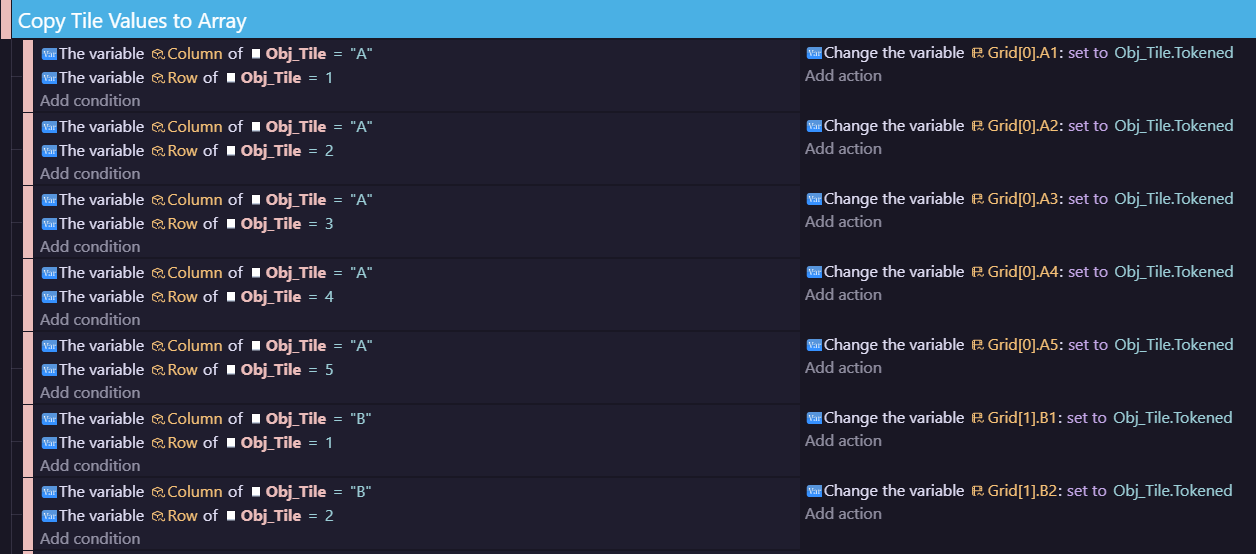The image size is (1256, 554).
Task: Select the Copy Tile Values to Array group title
Action: pyautogui.click(x=132, y=21)
